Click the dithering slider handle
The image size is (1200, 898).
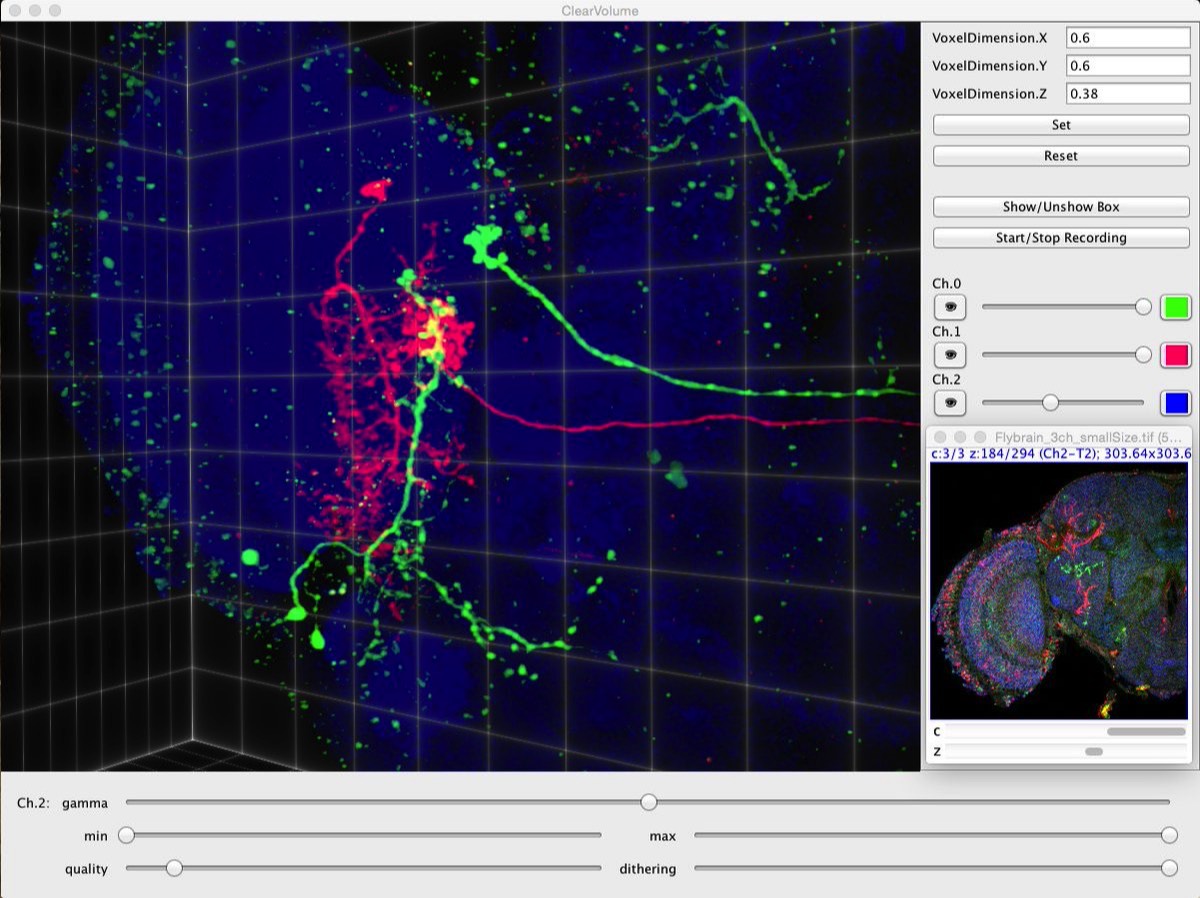(1169, 868)
